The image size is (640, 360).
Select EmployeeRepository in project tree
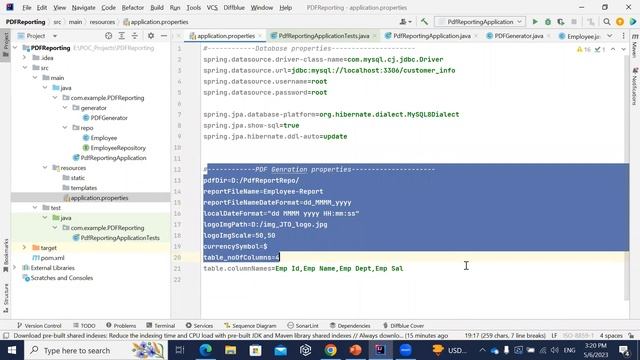click(118, 148)
